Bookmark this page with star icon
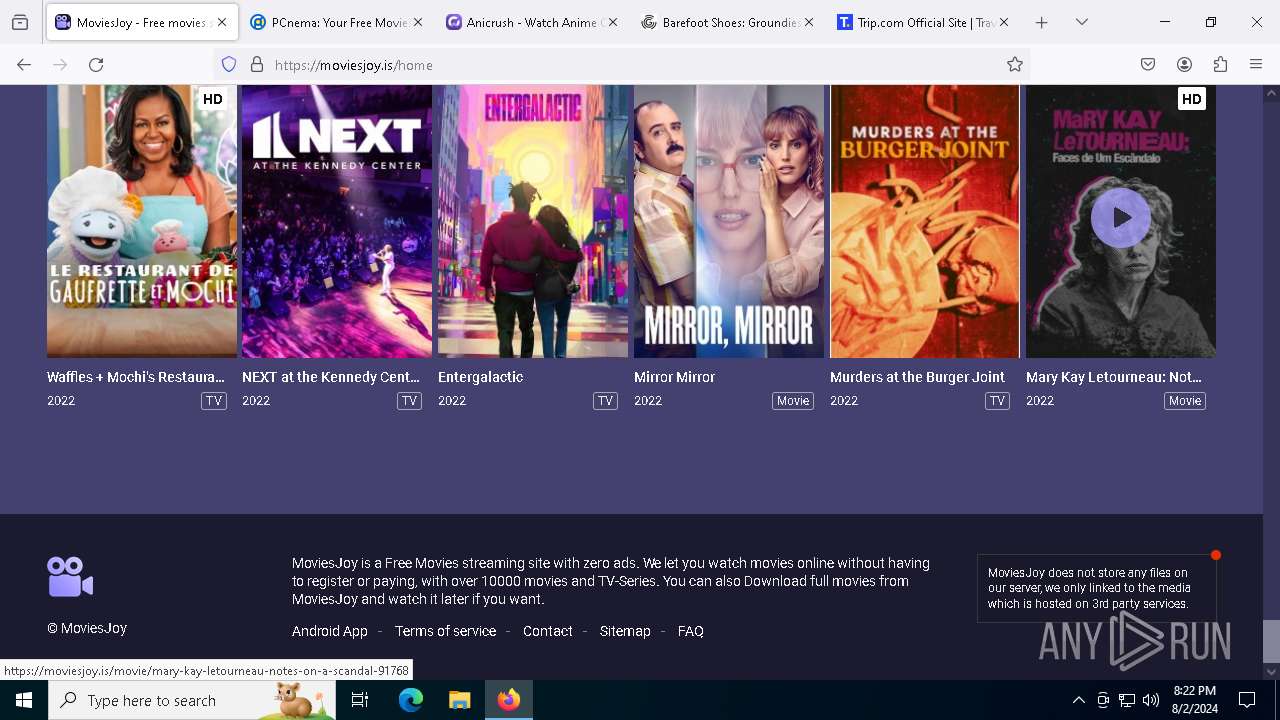 pyautogui.click(x=1015, y=64)
